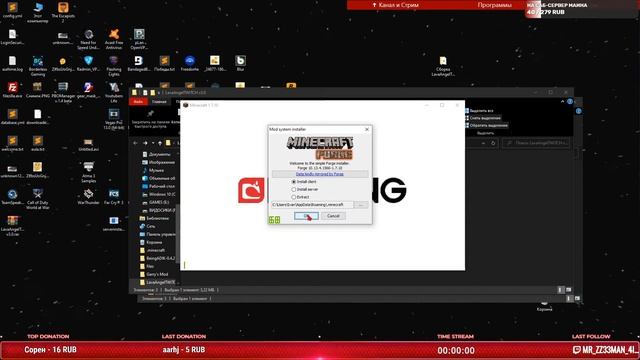Open LavaAngelT v3.0.rar desktop archive

coord(12,226)
